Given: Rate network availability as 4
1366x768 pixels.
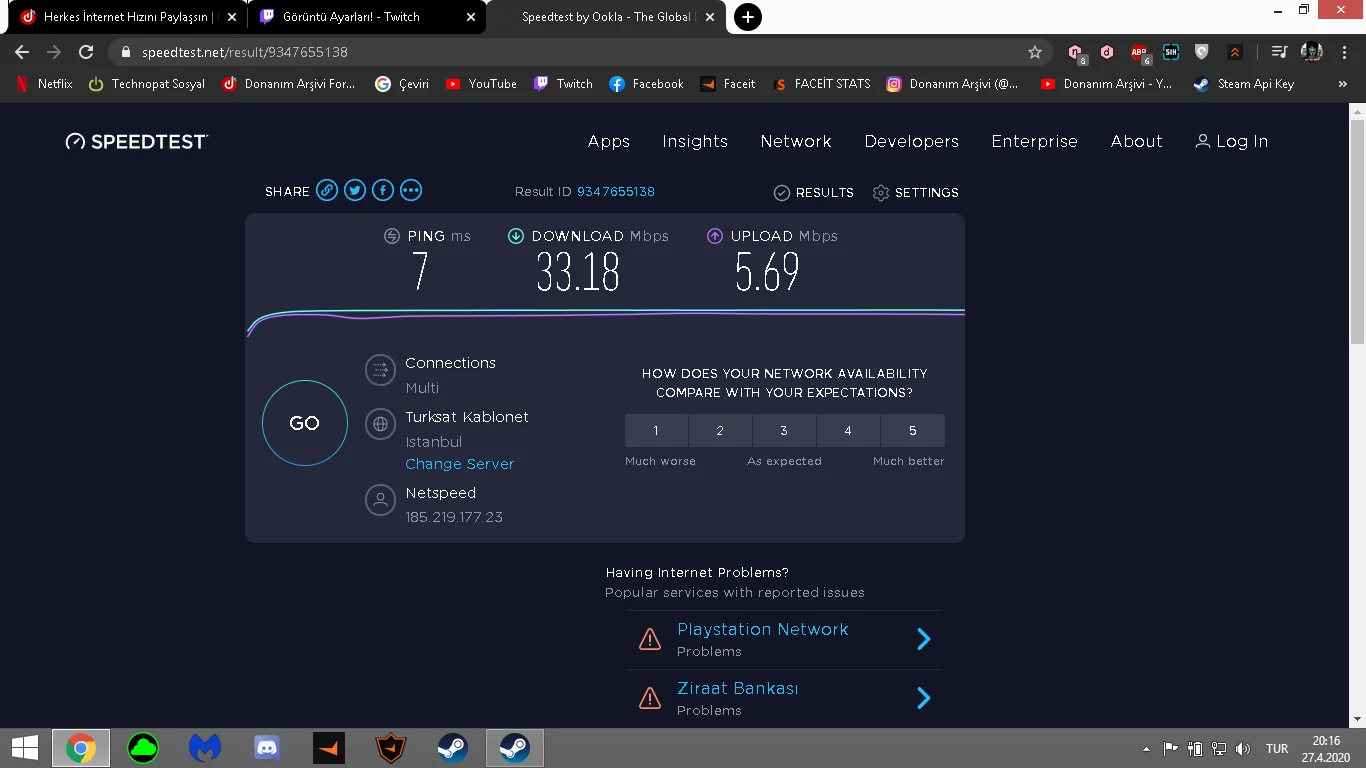Looking at the screenshot, I should click(x=848, y=431).
